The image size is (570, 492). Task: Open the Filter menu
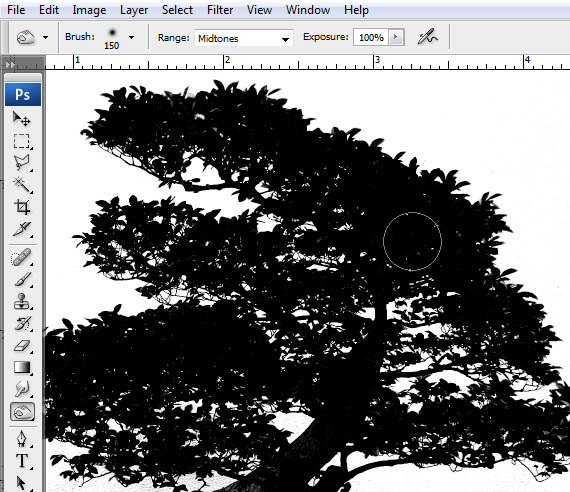coord(220,10)
